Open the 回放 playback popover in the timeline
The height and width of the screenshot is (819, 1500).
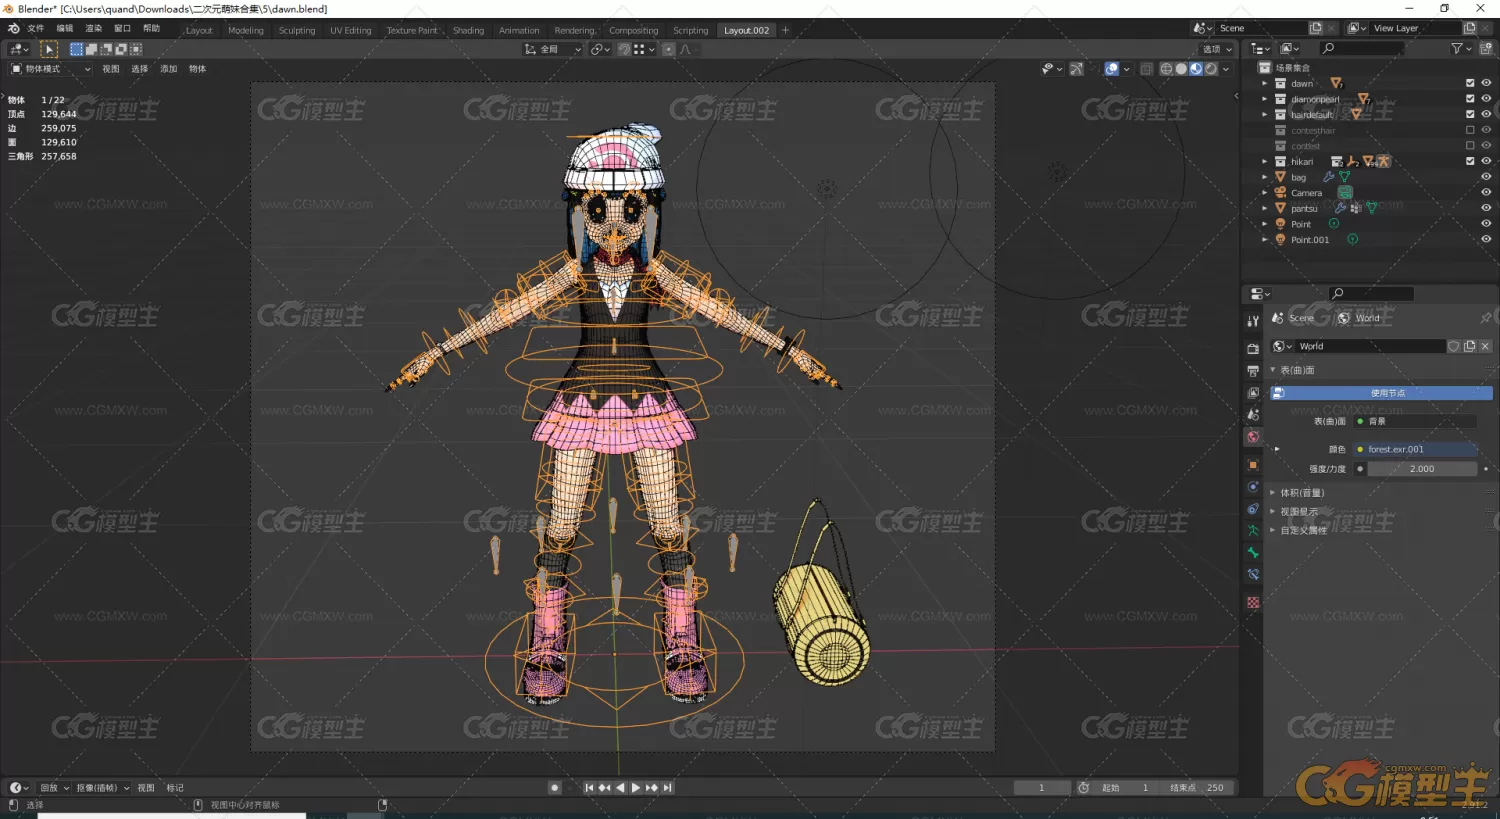coord(54,788)
